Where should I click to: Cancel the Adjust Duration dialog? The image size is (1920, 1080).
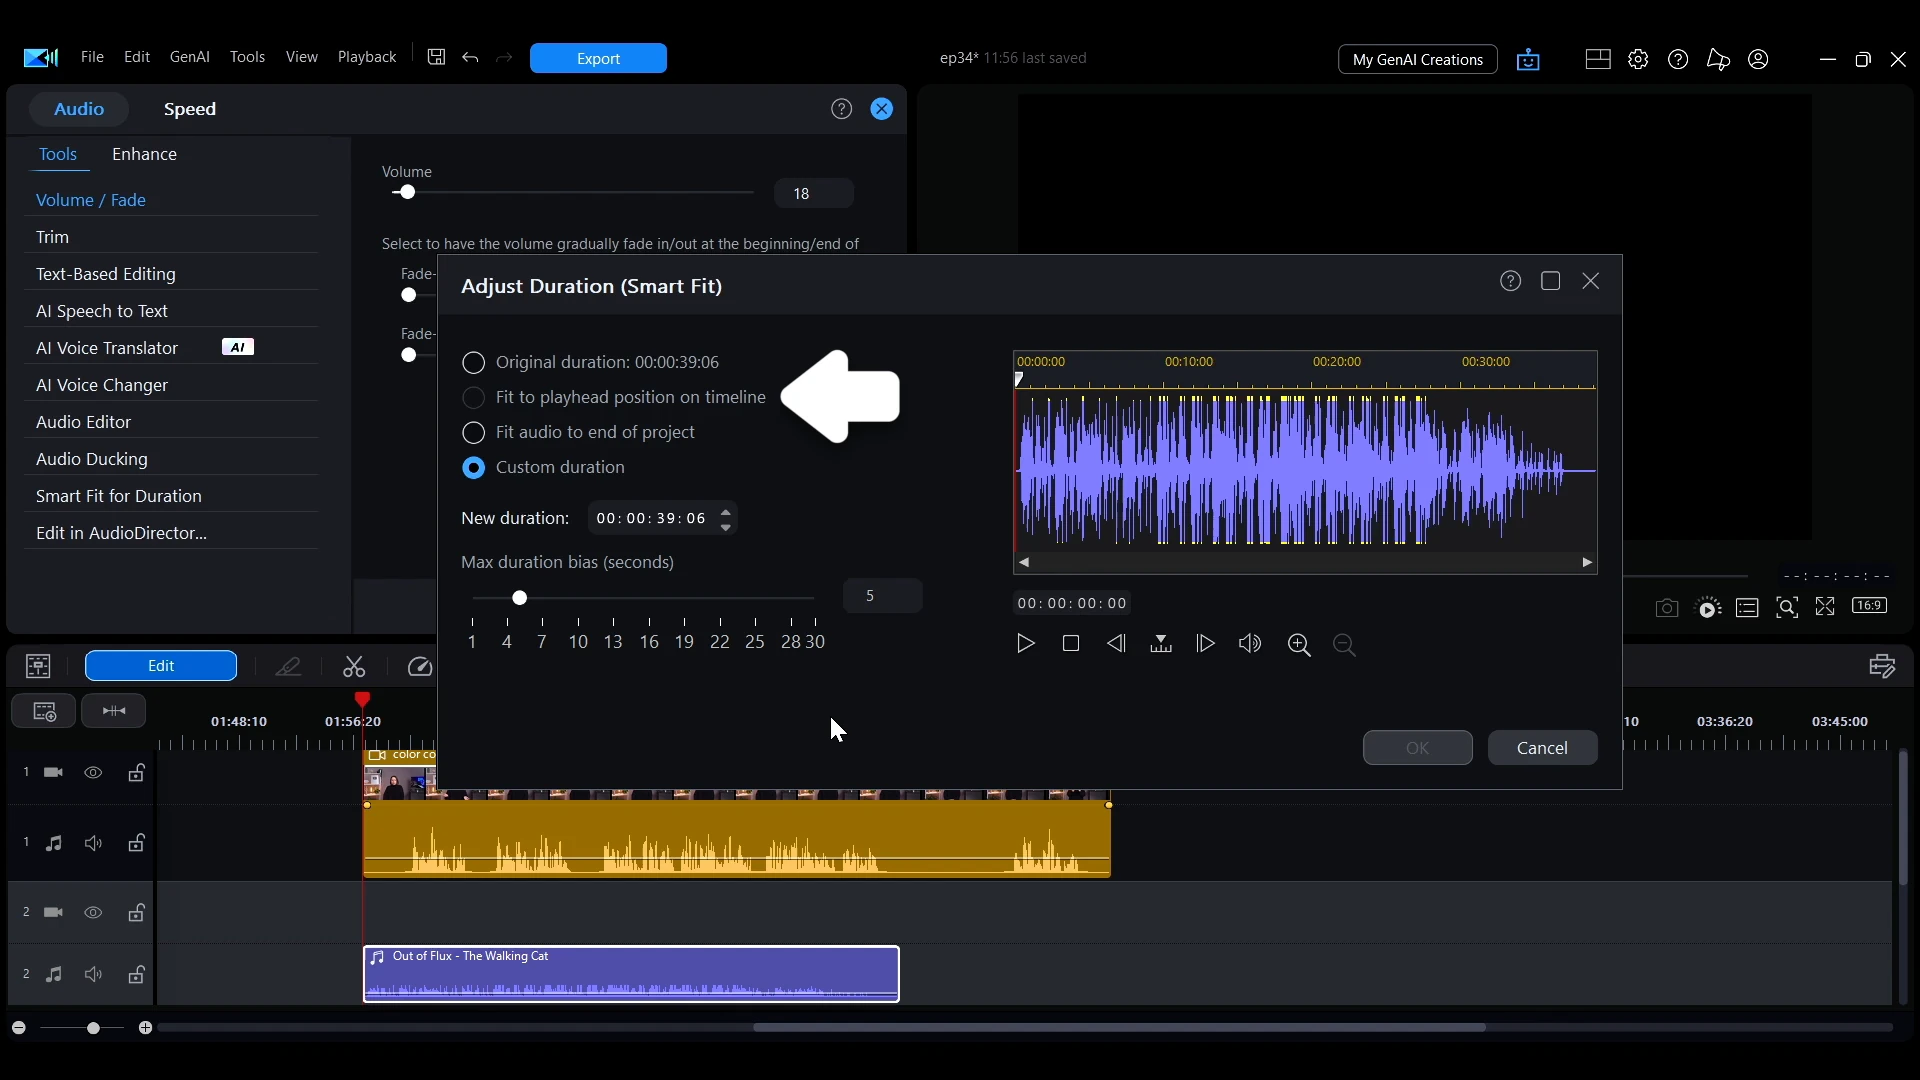click(x=1543, y=748)
